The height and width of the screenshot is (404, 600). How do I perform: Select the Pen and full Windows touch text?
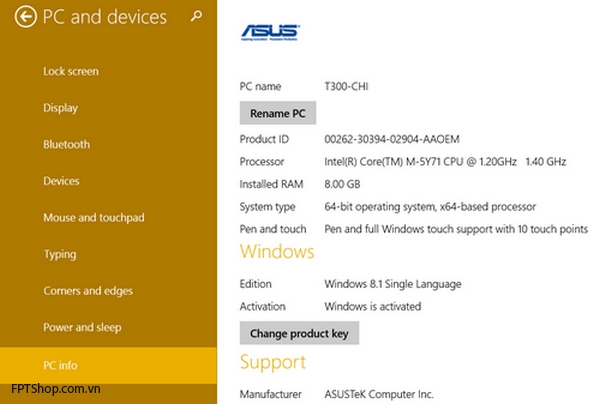[x=456, y=229]
